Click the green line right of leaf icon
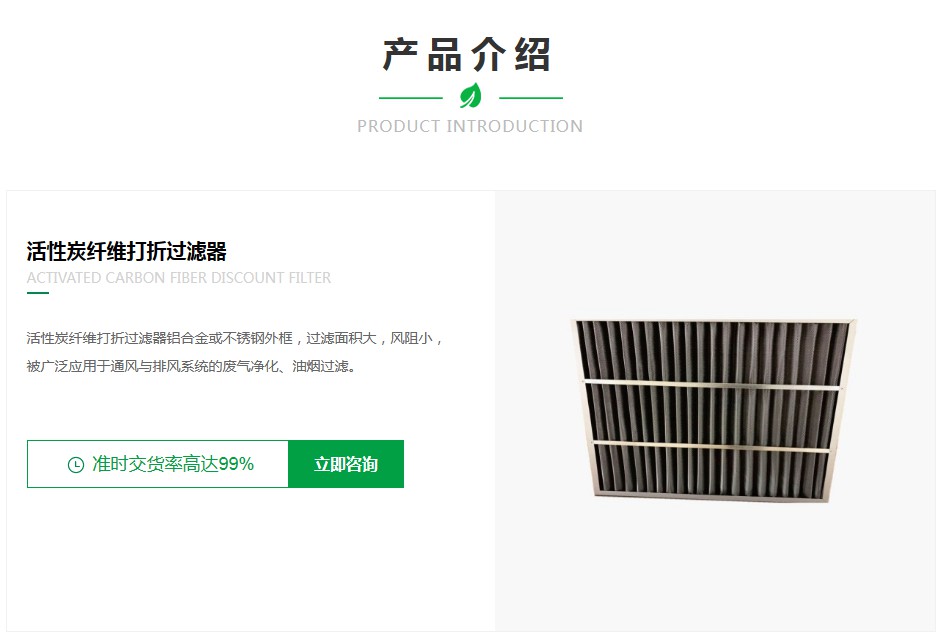 pos(531,97)
